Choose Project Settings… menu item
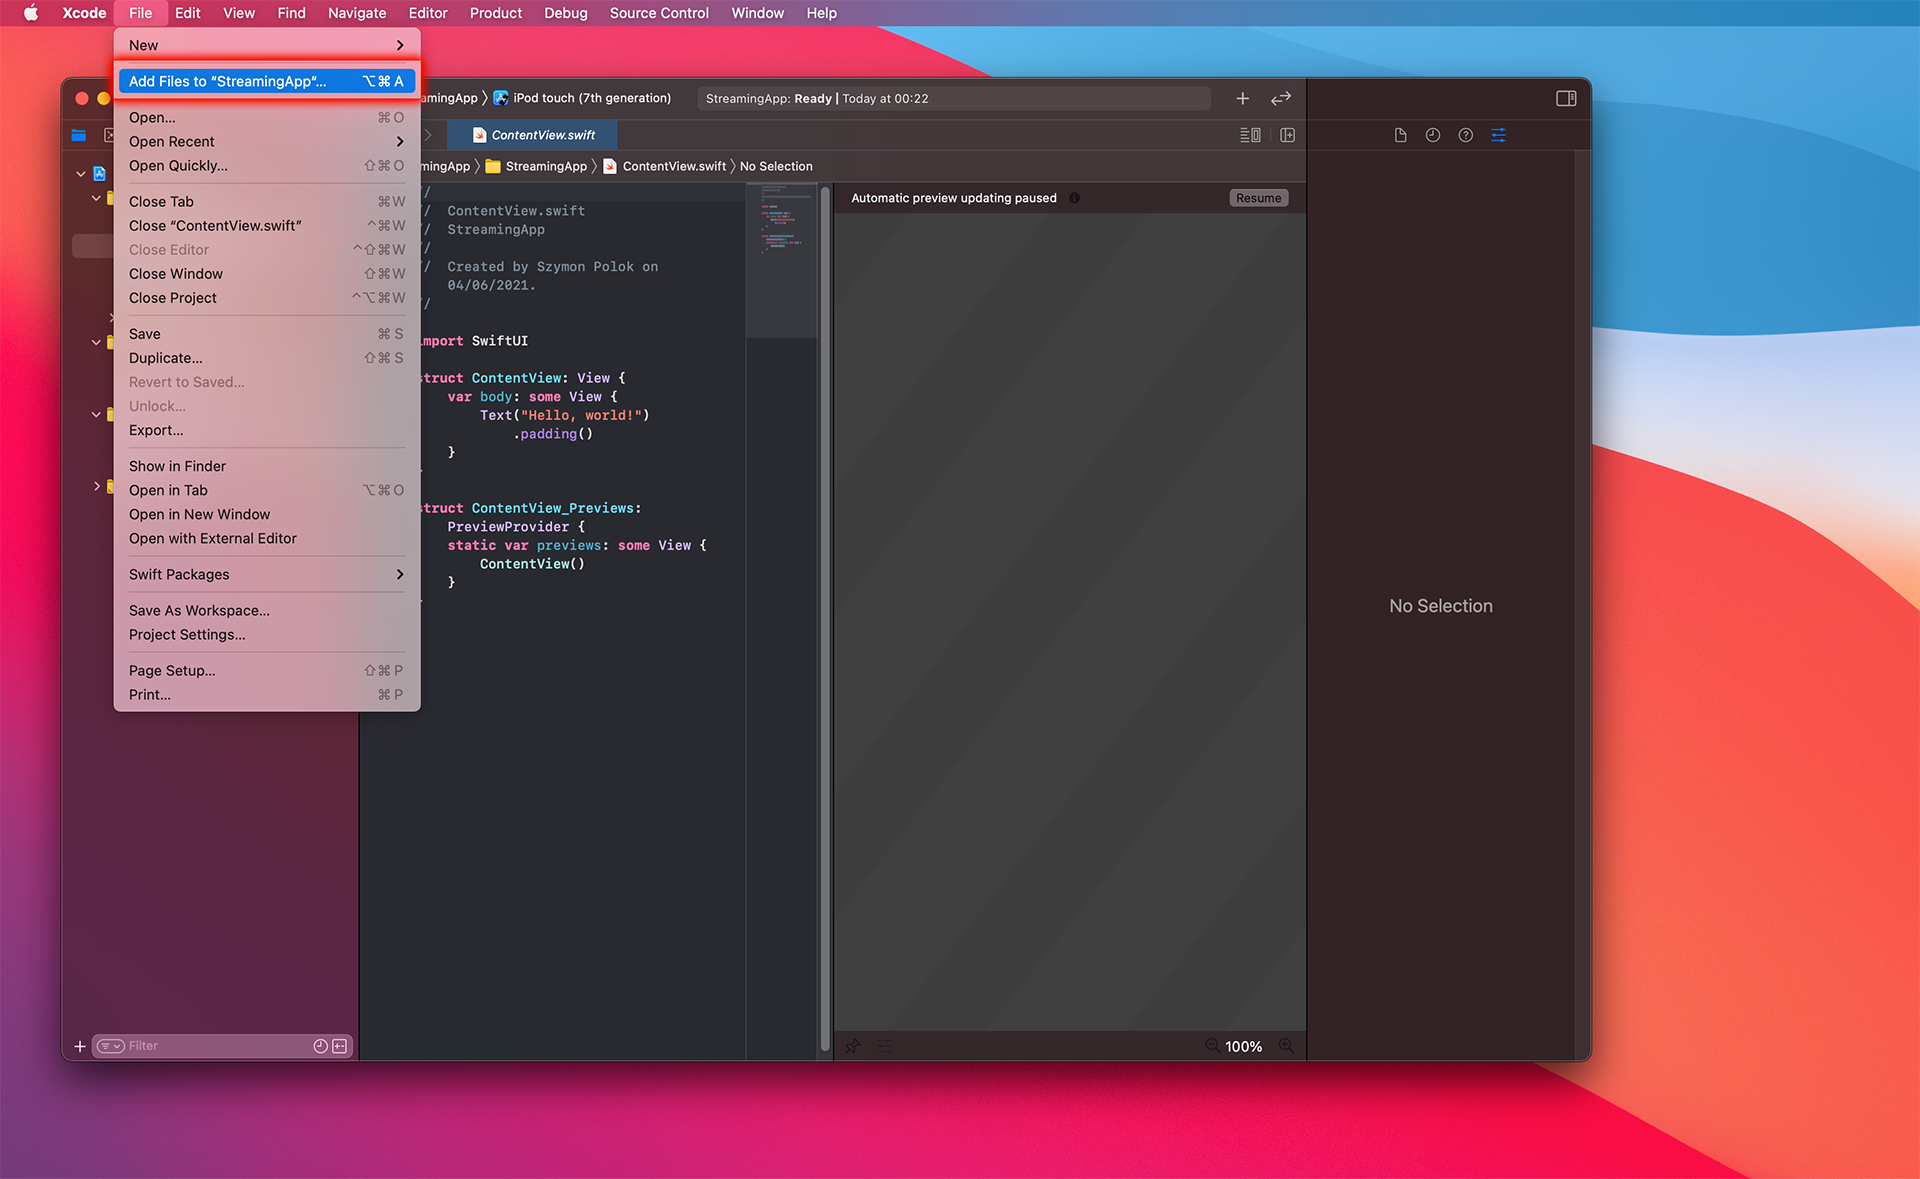The height and width of the screenshot is (1179, 1920). [x=267, y=634]
